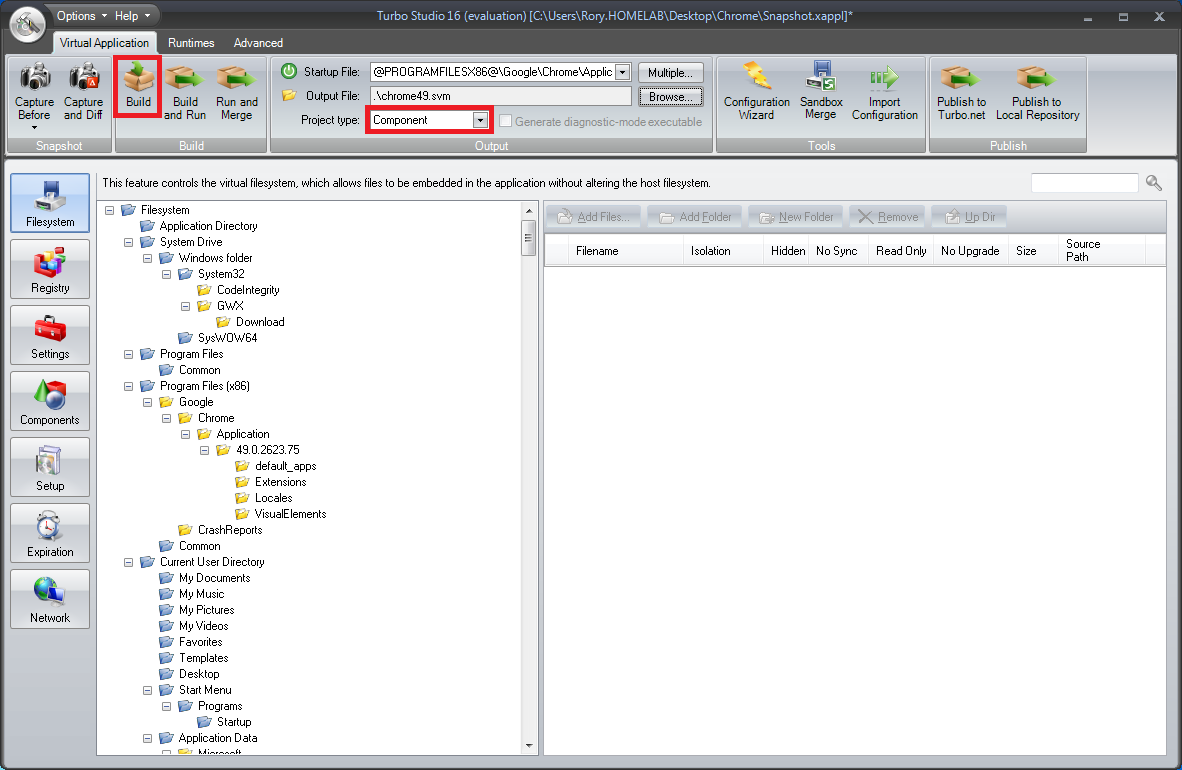Click the tree vertical scrollbar thumb

pos(528,238)
